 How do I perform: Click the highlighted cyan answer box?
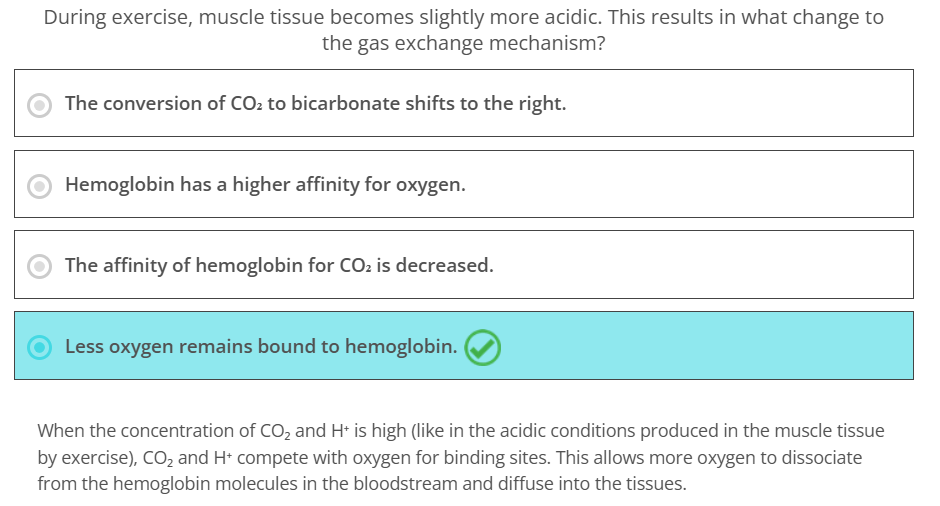point(464,345)
